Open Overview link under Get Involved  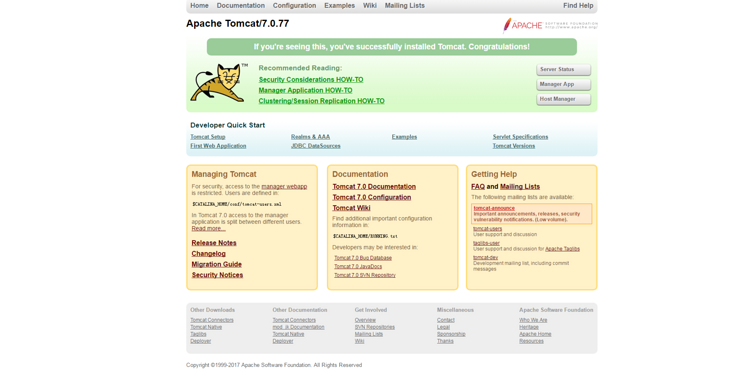tap(365, 320)
